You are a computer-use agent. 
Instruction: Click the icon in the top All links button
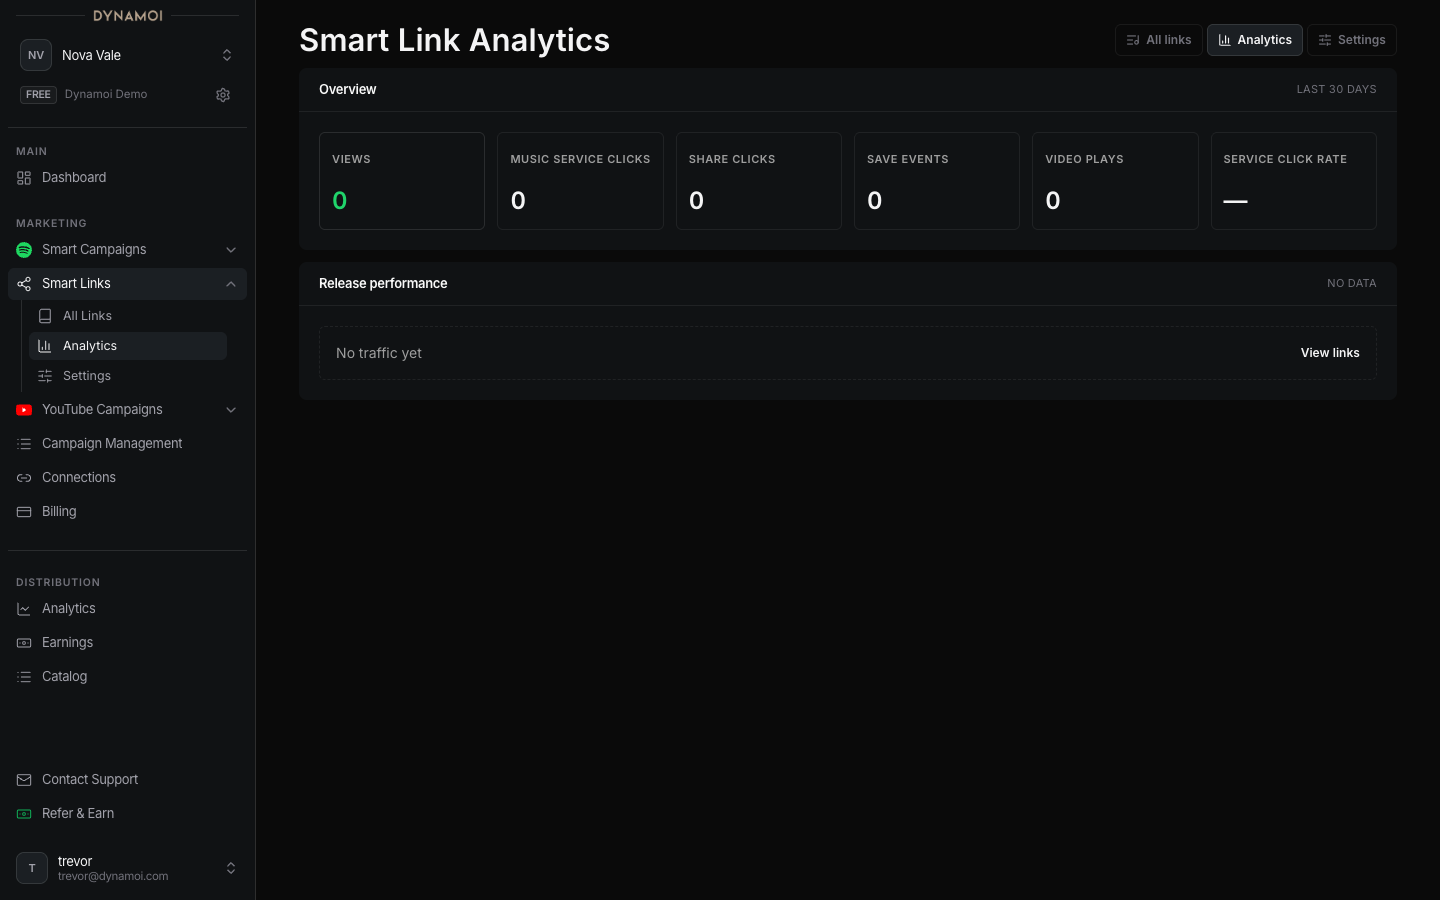1133,40
